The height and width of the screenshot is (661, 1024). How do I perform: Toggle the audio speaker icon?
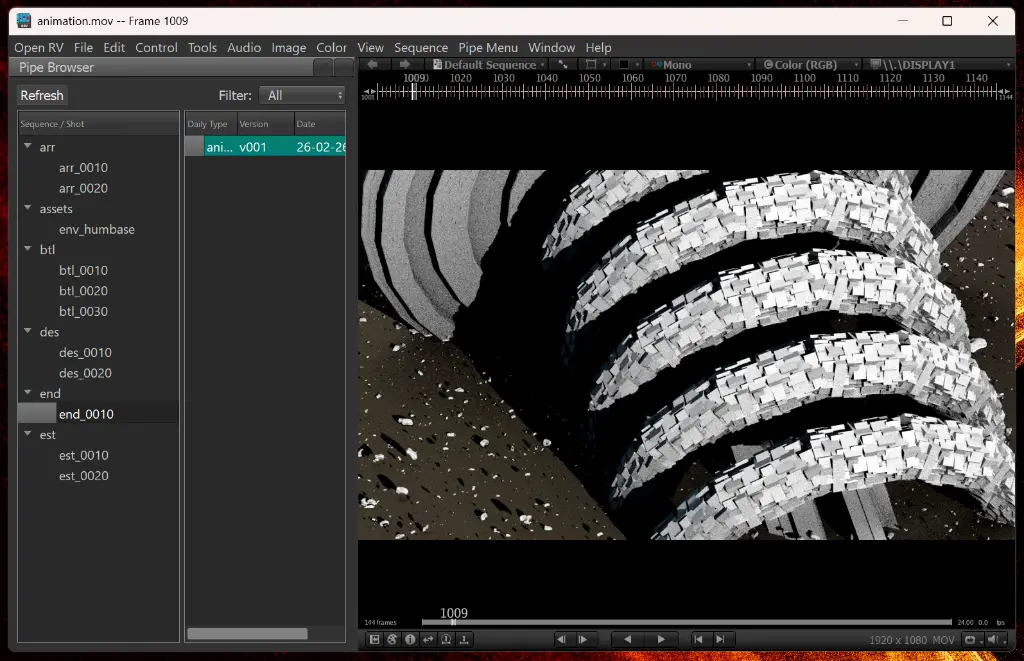click(x=993, y=639)
